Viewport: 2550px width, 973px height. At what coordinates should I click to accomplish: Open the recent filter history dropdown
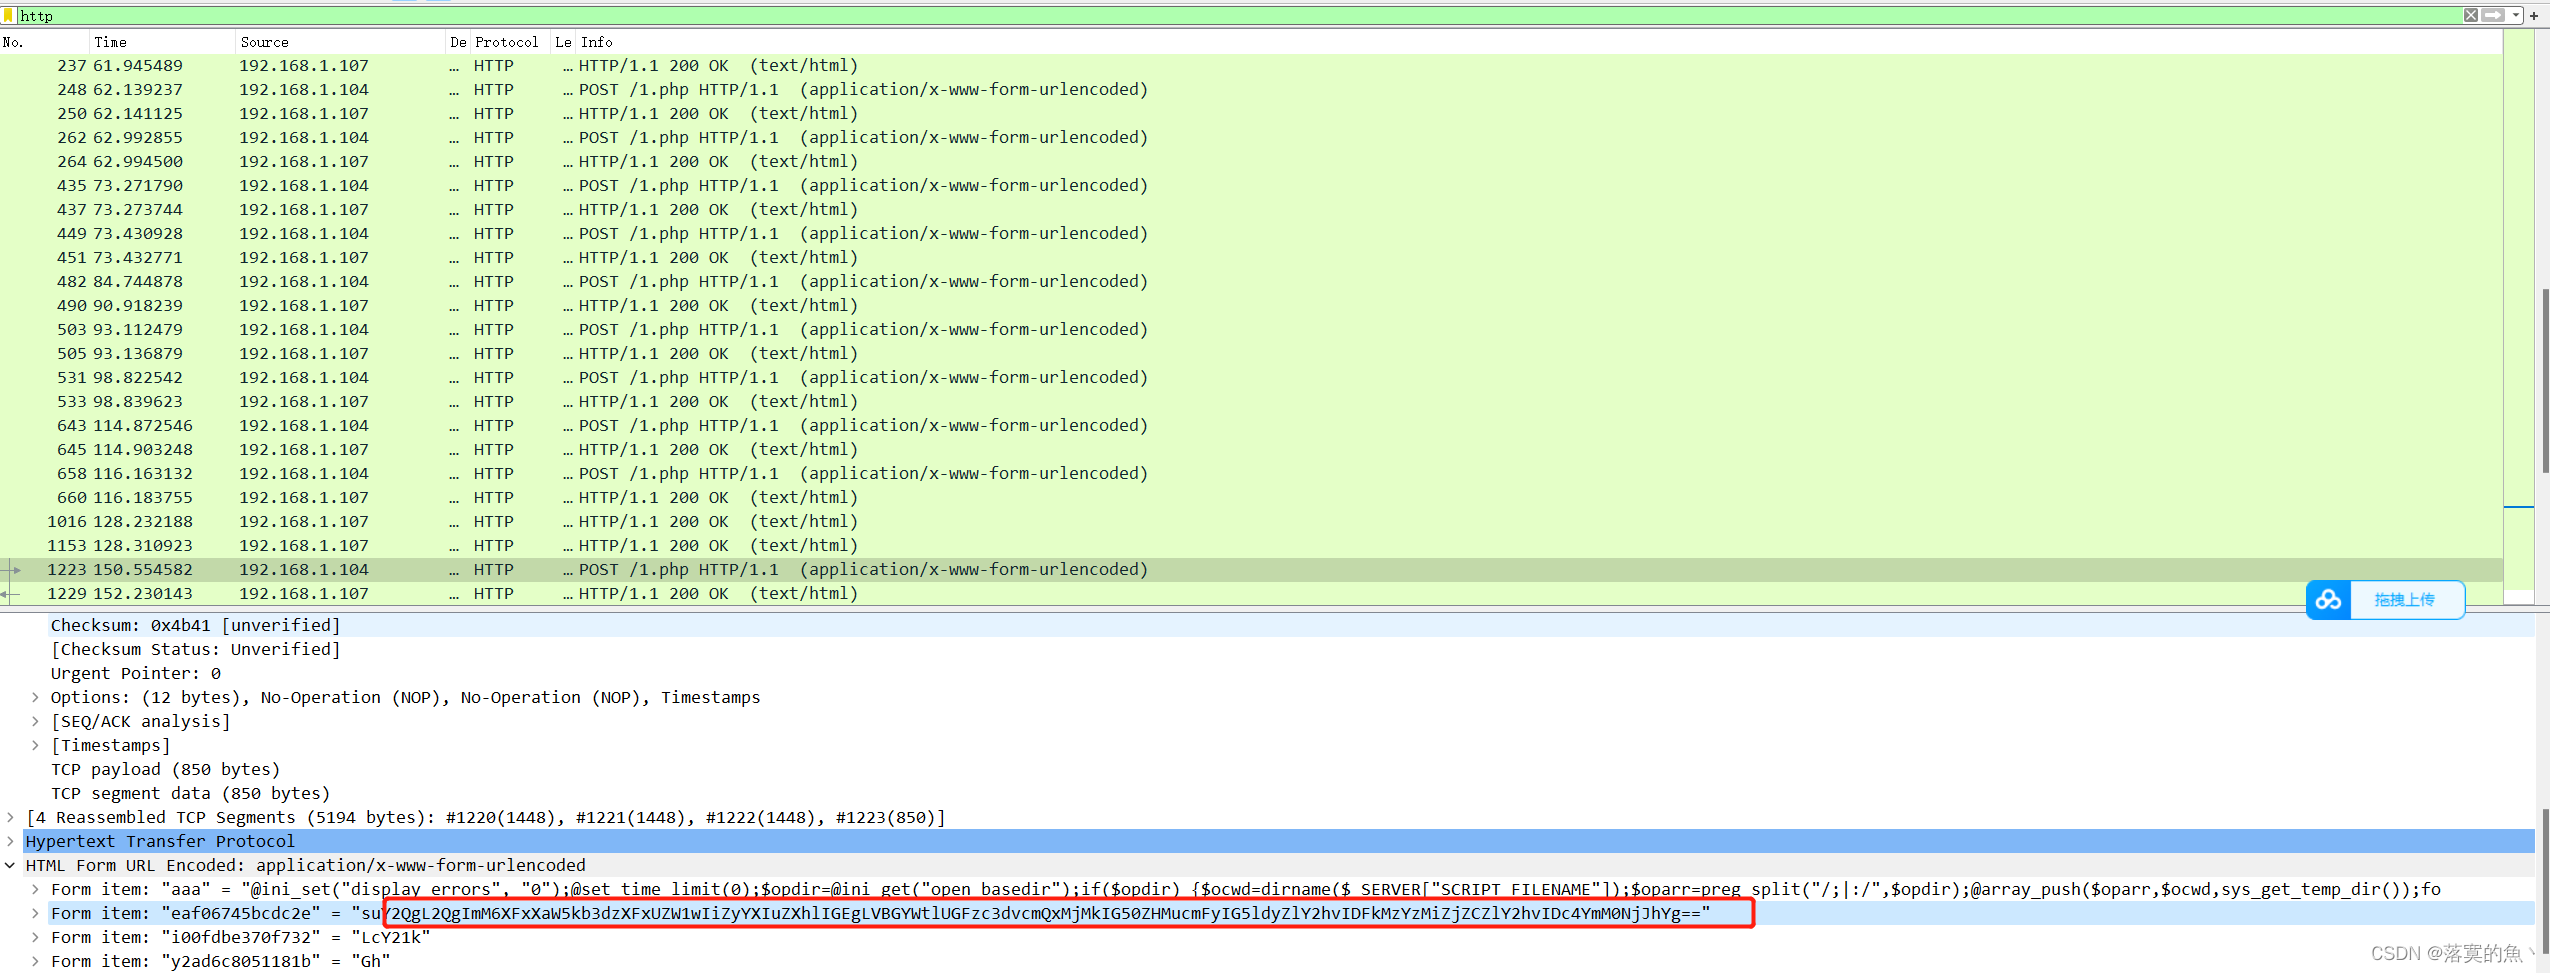tap(2515, 15)
